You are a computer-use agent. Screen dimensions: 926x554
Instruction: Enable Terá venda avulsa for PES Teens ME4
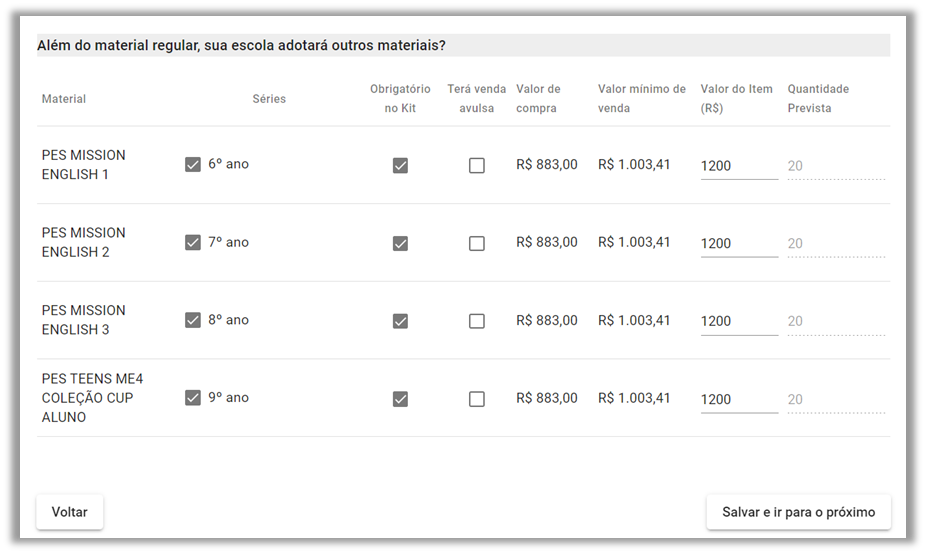tap(477, 399)
